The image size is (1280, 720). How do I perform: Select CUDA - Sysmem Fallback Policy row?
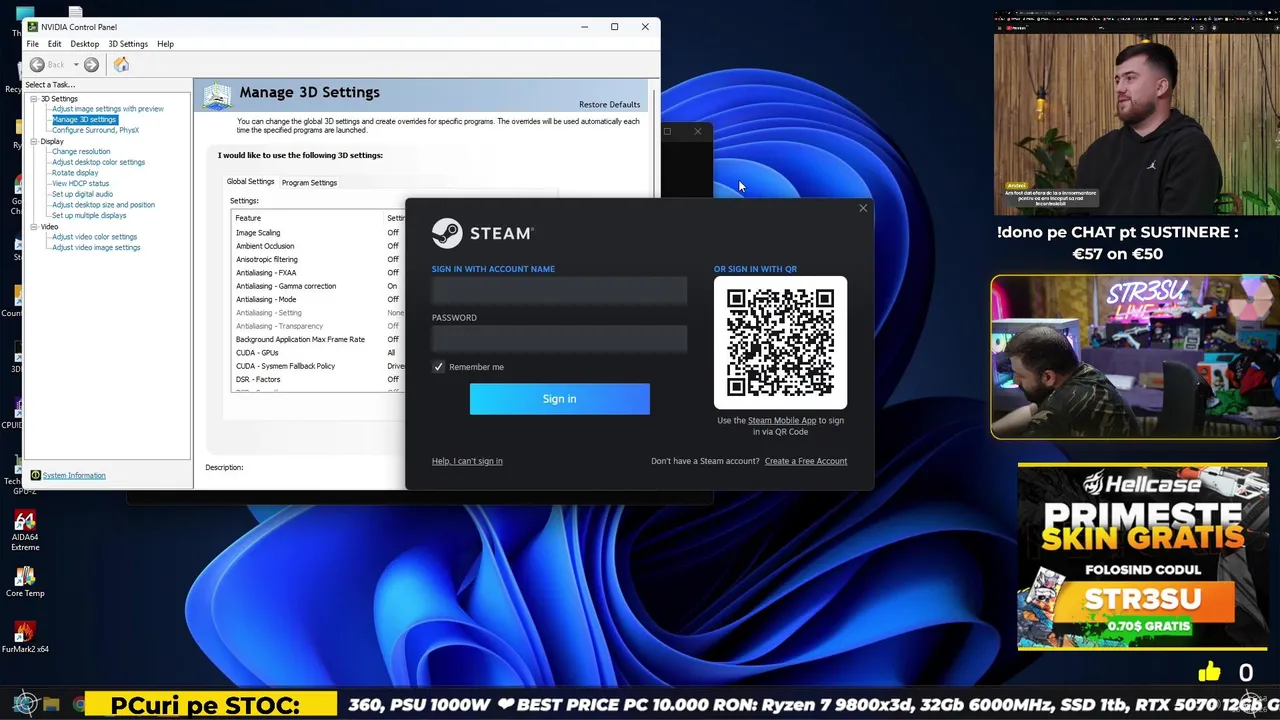(x=319, y=366)
